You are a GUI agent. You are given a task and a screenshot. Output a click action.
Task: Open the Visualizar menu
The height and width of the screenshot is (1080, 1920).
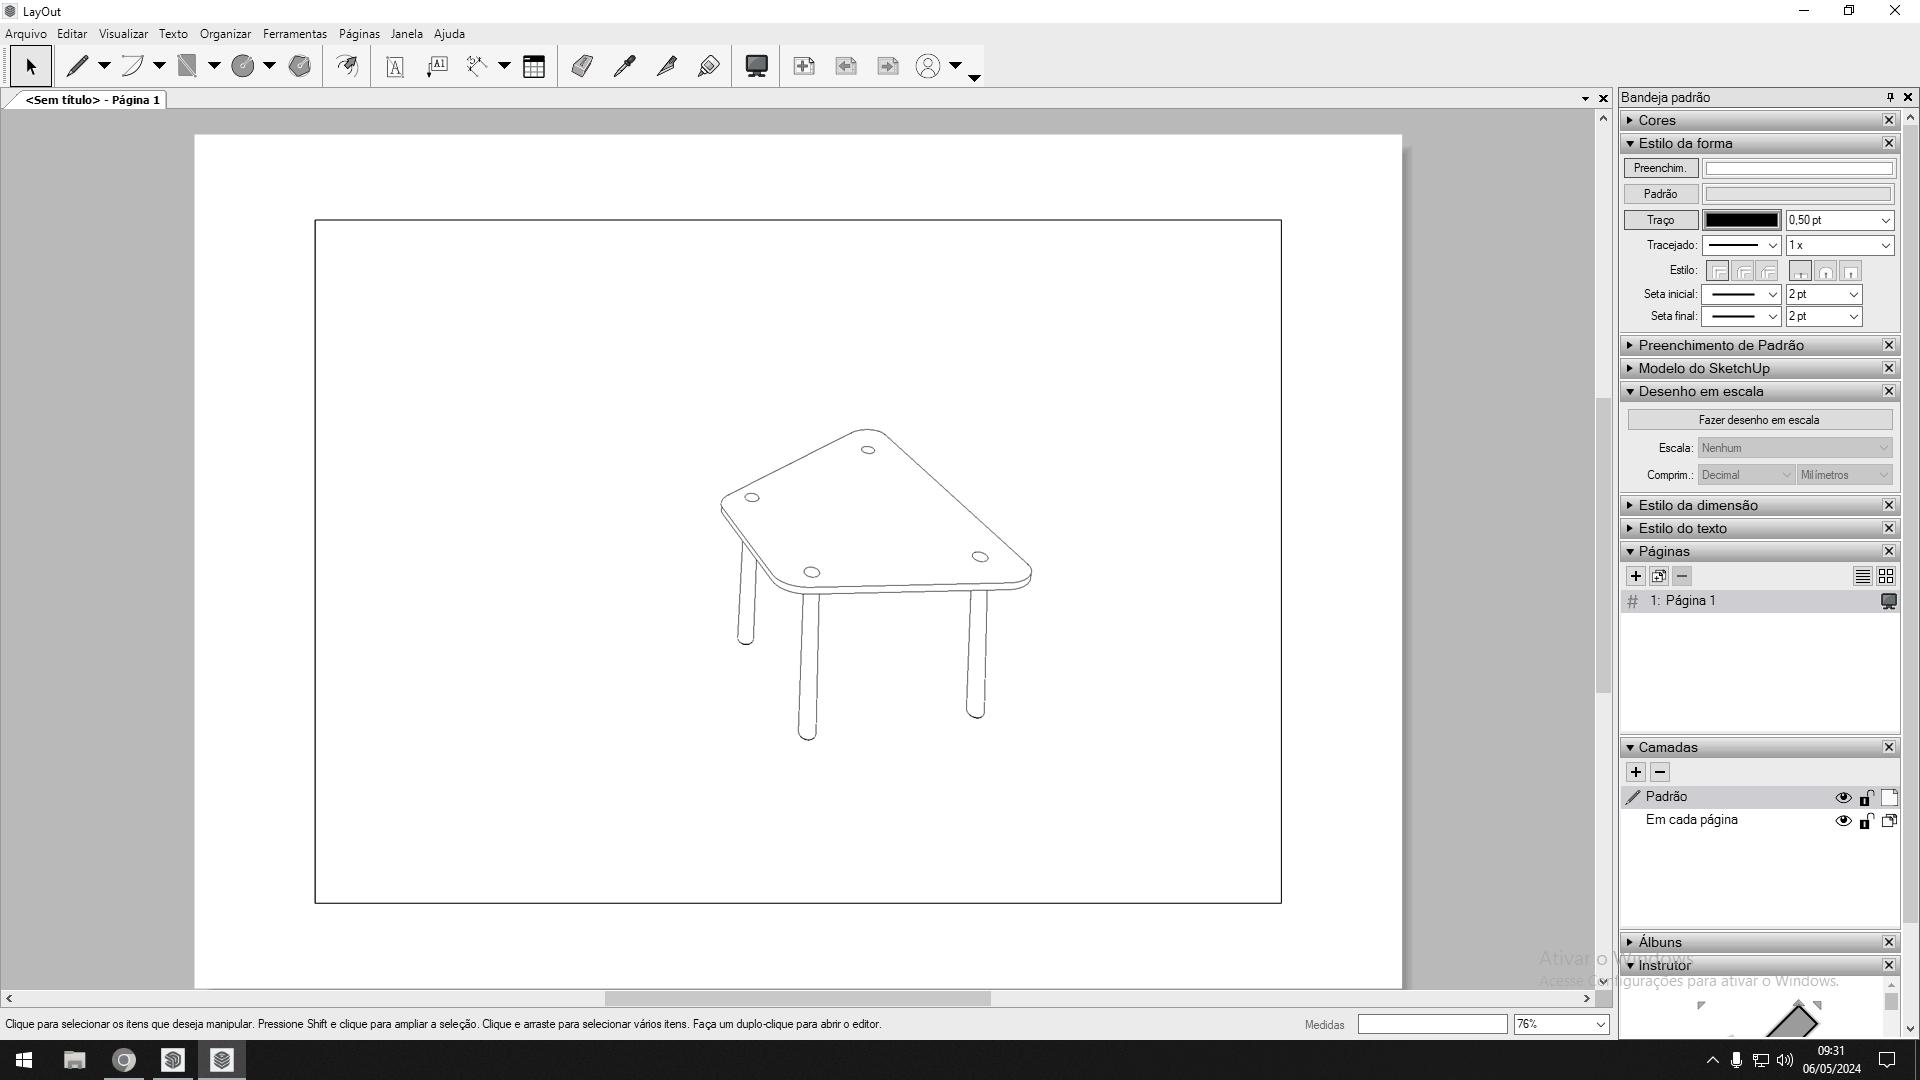tap(123, 34)
